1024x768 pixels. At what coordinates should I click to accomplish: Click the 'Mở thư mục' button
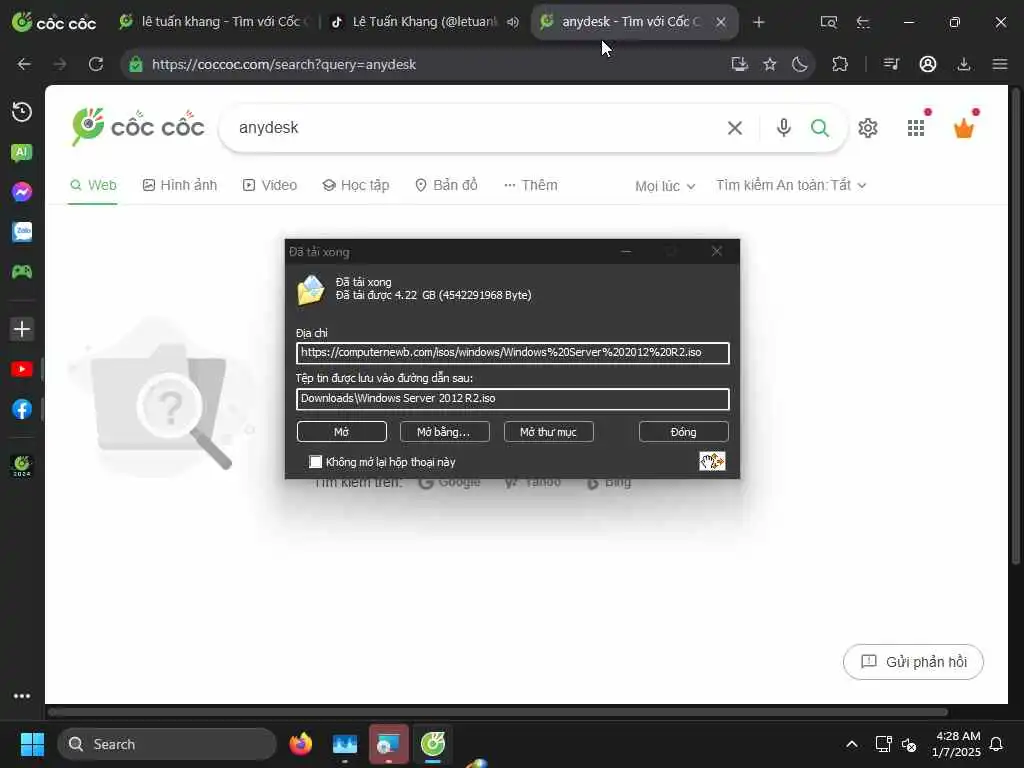tap(549, 432)
